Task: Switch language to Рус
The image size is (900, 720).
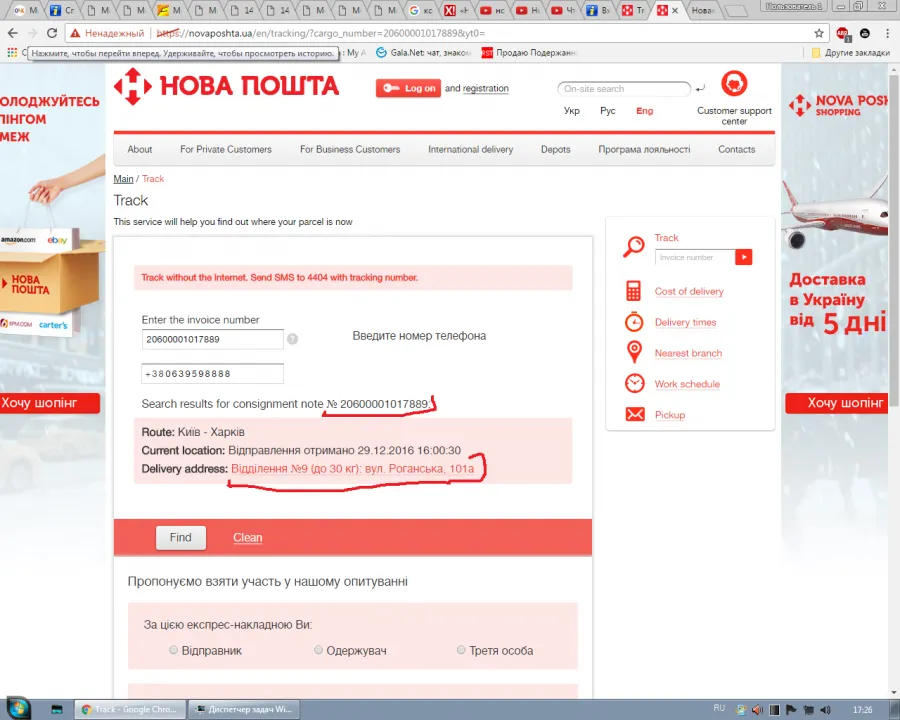Action: [607, 111]
